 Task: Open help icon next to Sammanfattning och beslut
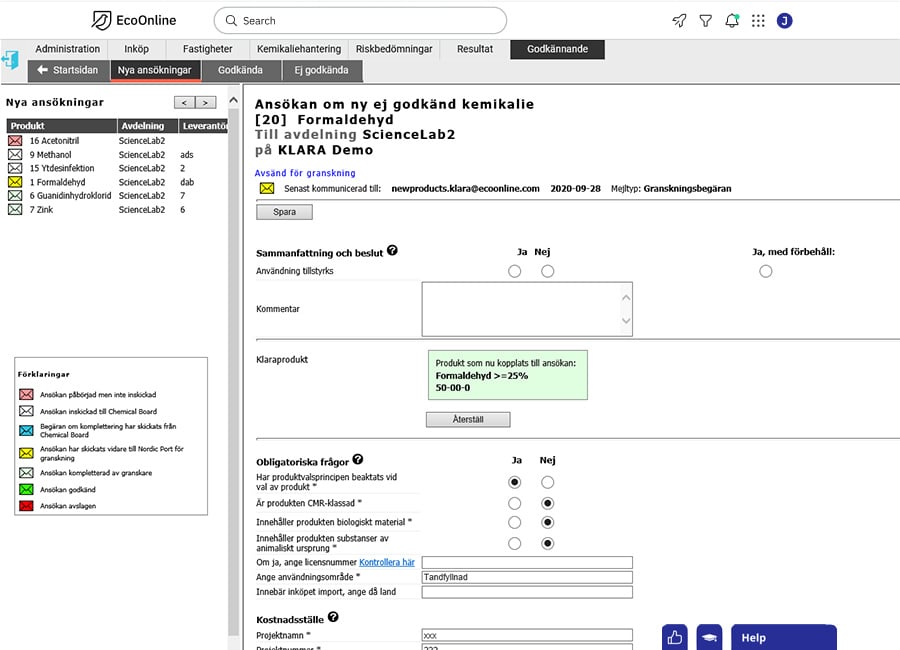[x=392, y=250]
